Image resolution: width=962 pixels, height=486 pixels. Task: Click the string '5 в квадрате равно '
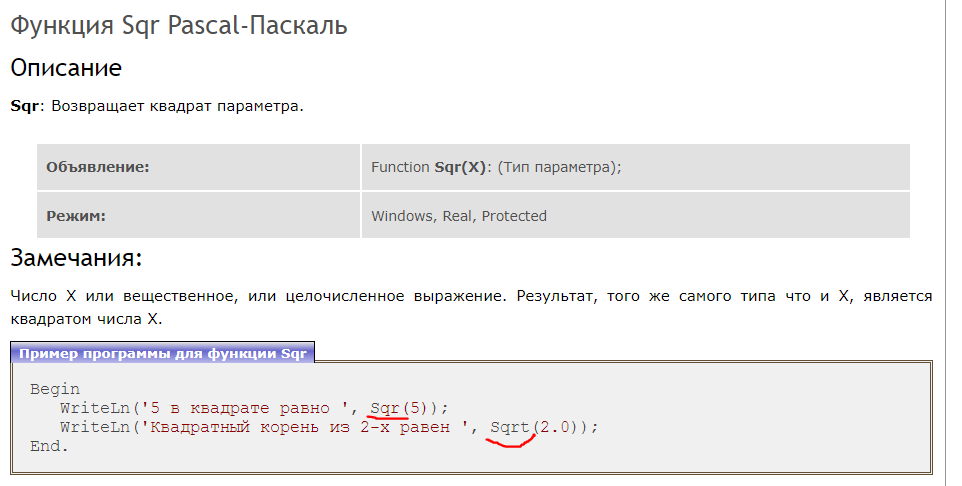click(x=245, y=408)
